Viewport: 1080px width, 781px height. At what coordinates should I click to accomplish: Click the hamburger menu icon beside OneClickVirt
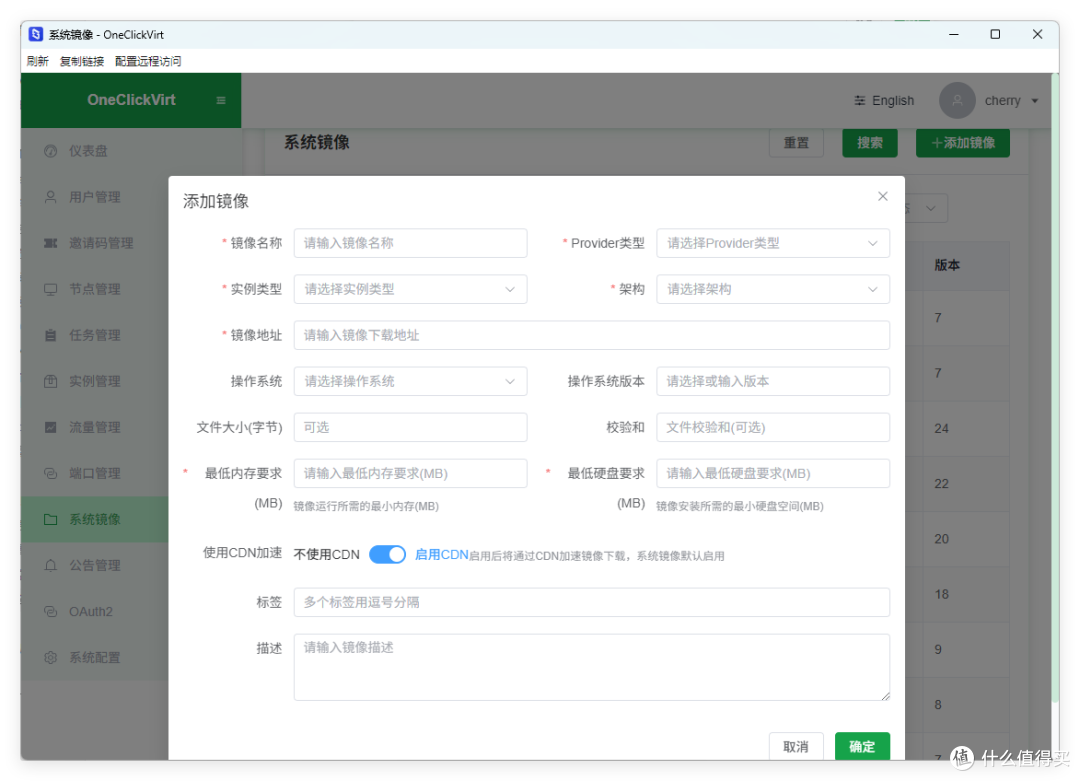pyautogui.click(x=221, y=101)
